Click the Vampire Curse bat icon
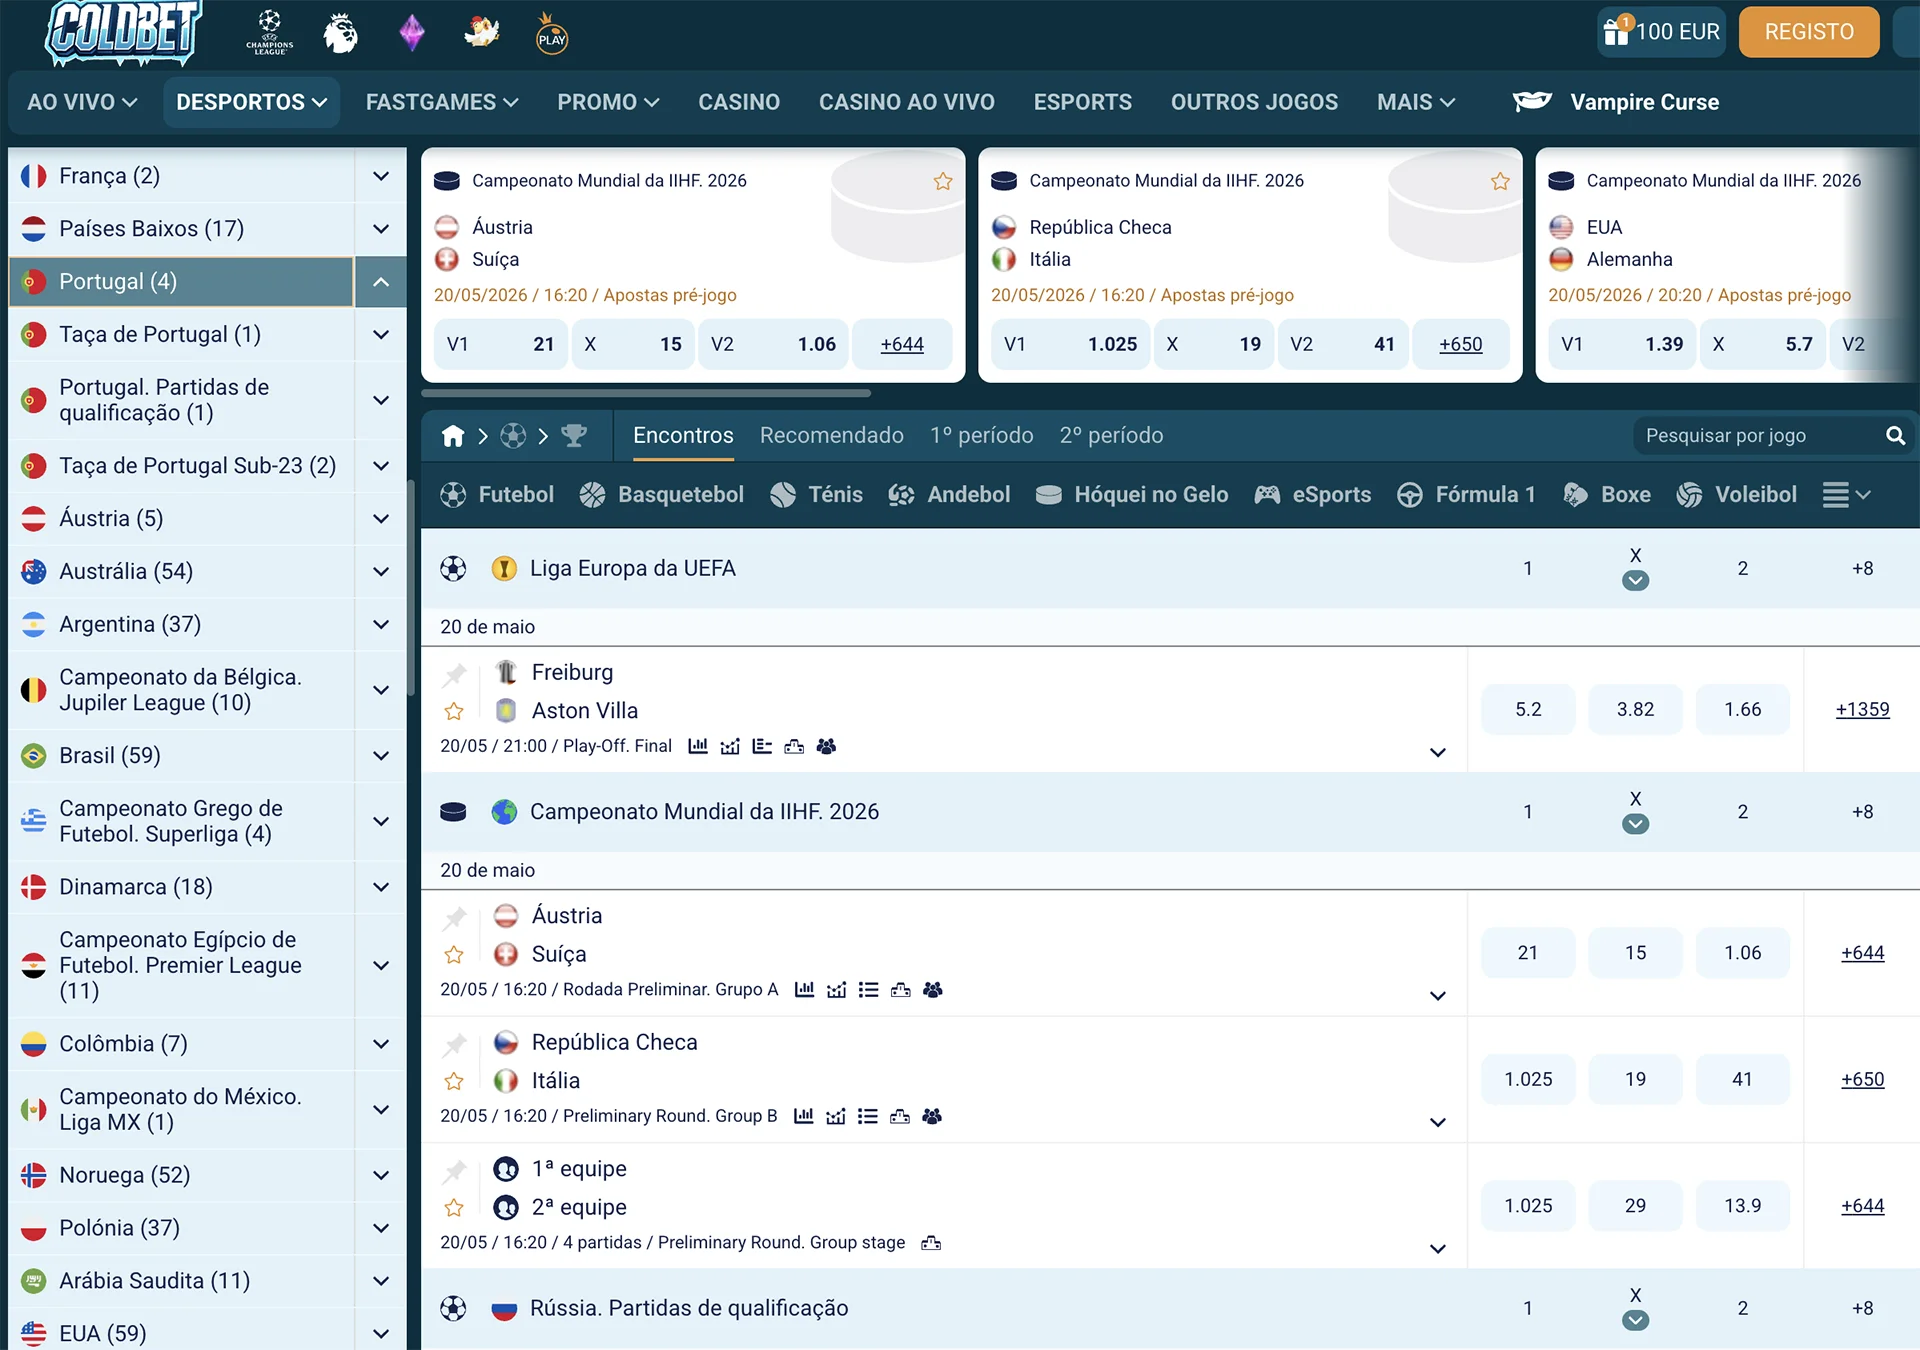The width and height of the screenshot is (1920, 1350). [1532, 101]
